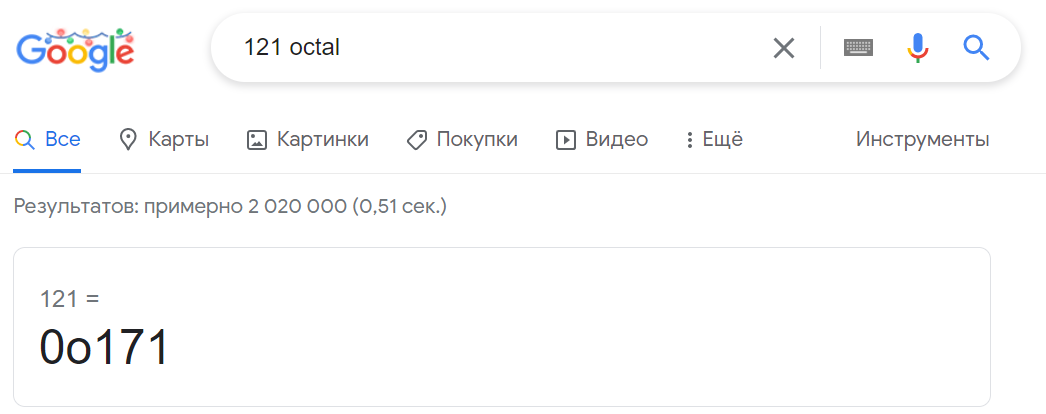This screenshot has height=414, width=1046.
Task: Select the Все results tab
Action: [63, 140]
